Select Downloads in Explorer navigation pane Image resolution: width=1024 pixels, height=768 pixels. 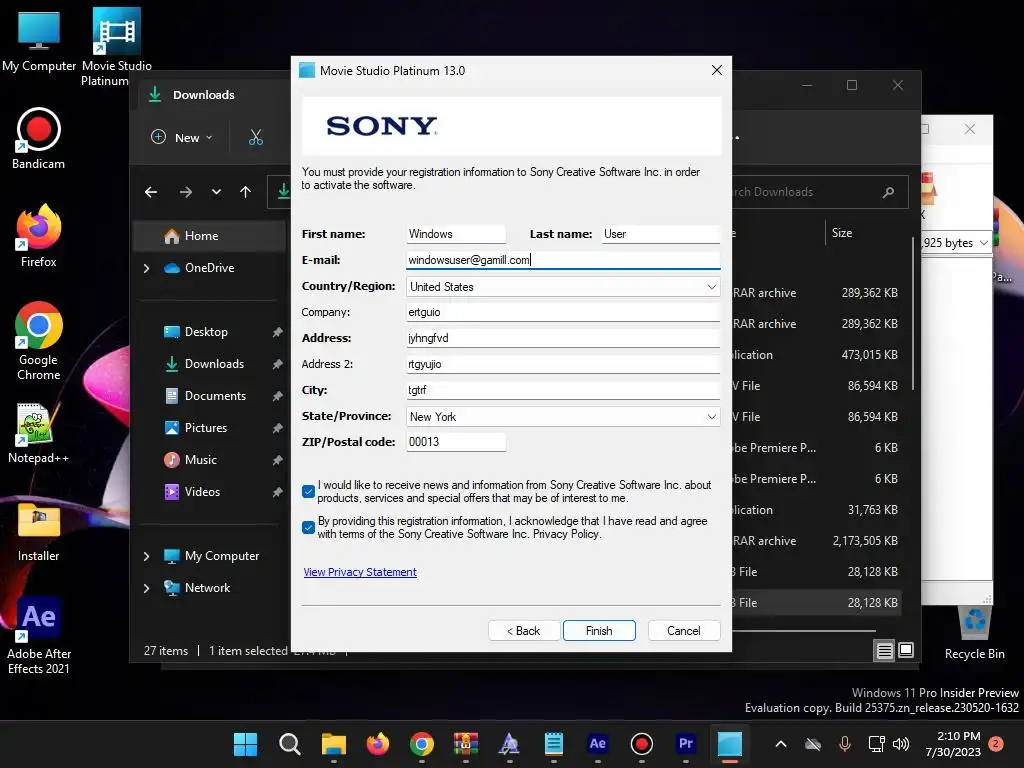click(x=209, y=364)
